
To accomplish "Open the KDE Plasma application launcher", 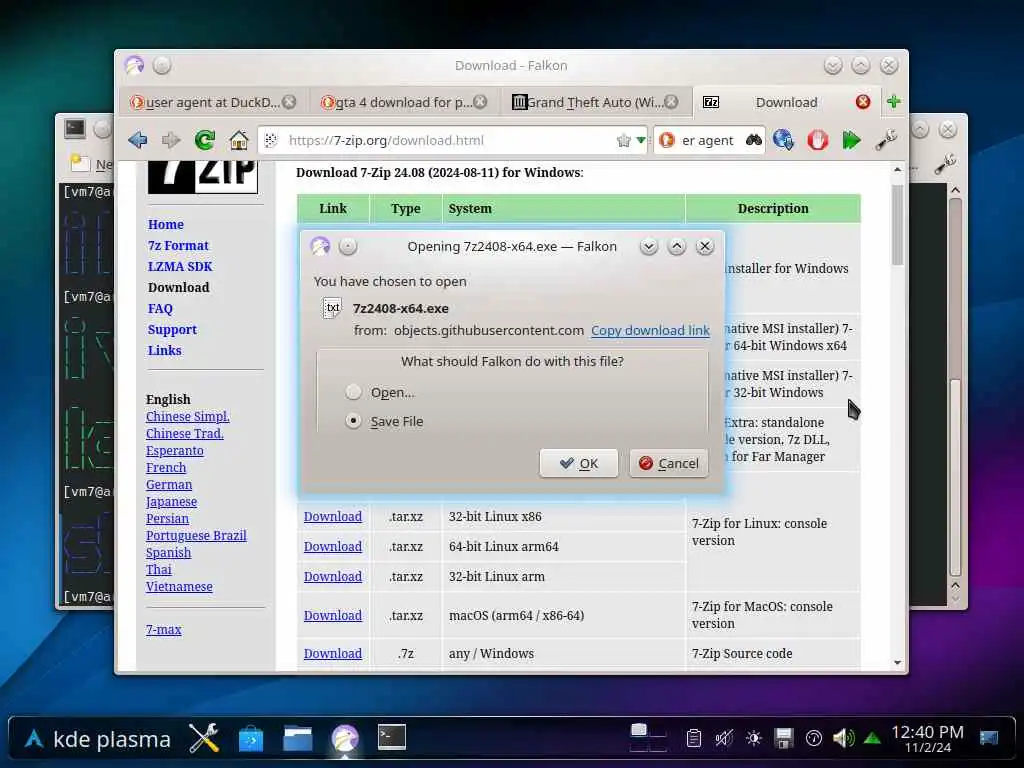I will pyautogui.click(x=97, y=739).
